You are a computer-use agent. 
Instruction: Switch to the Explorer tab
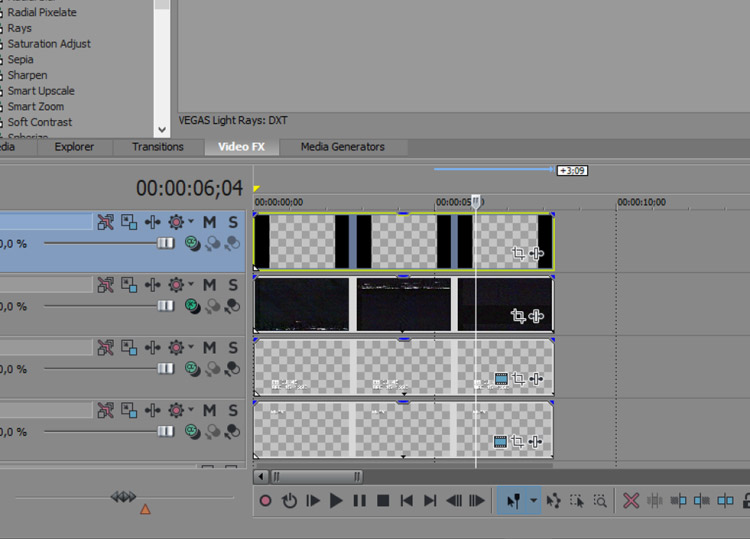coord(74,147)
